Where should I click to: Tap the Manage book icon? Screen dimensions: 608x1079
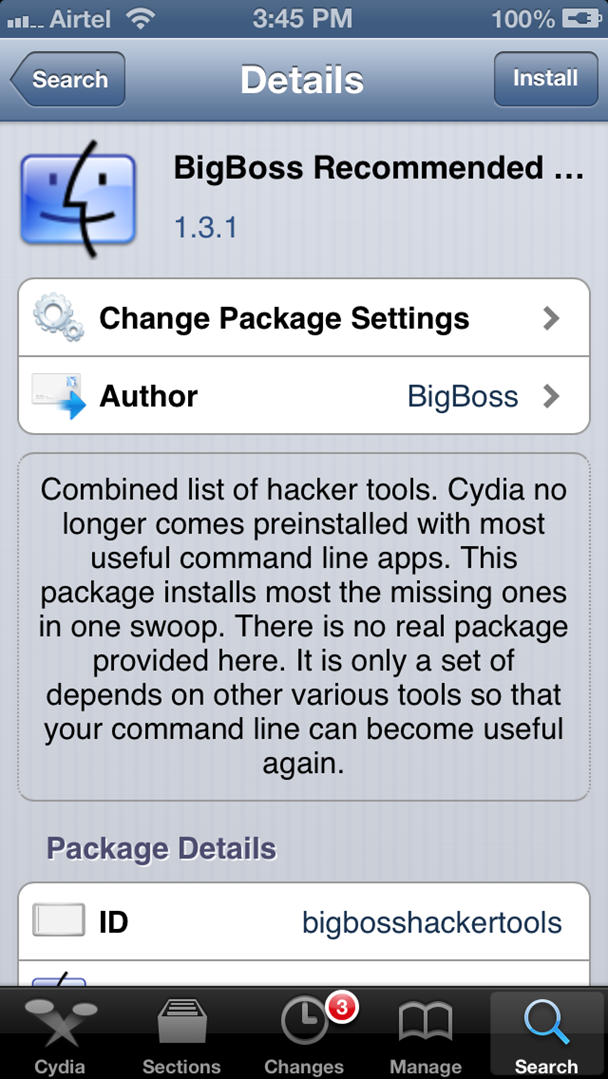tap(425, 1024)
